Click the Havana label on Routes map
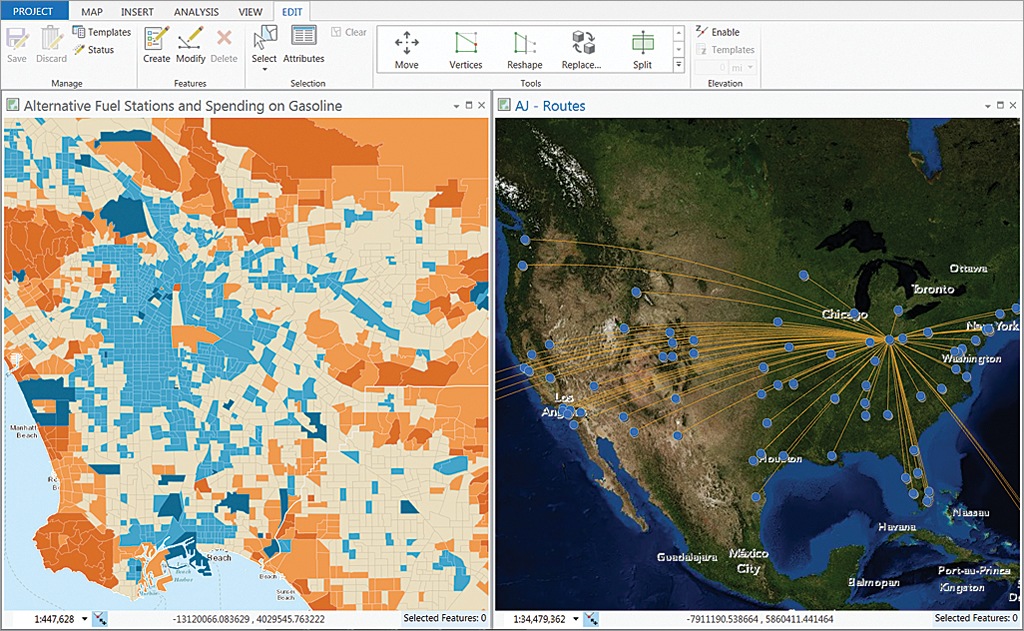 click(897, 526)
